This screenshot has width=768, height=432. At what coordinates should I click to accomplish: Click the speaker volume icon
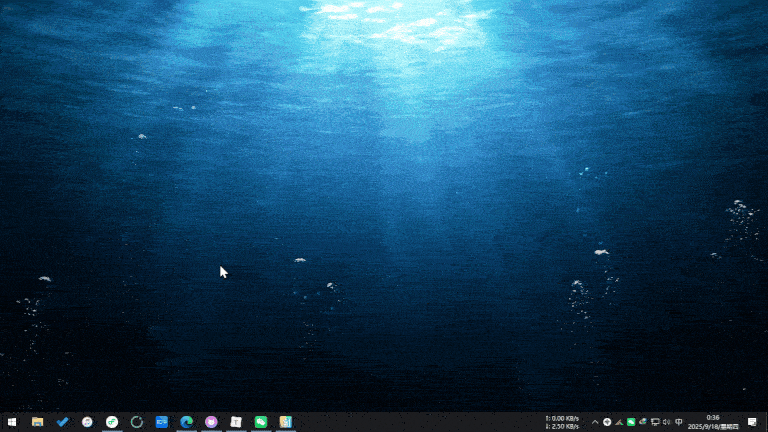pos(667,422)
